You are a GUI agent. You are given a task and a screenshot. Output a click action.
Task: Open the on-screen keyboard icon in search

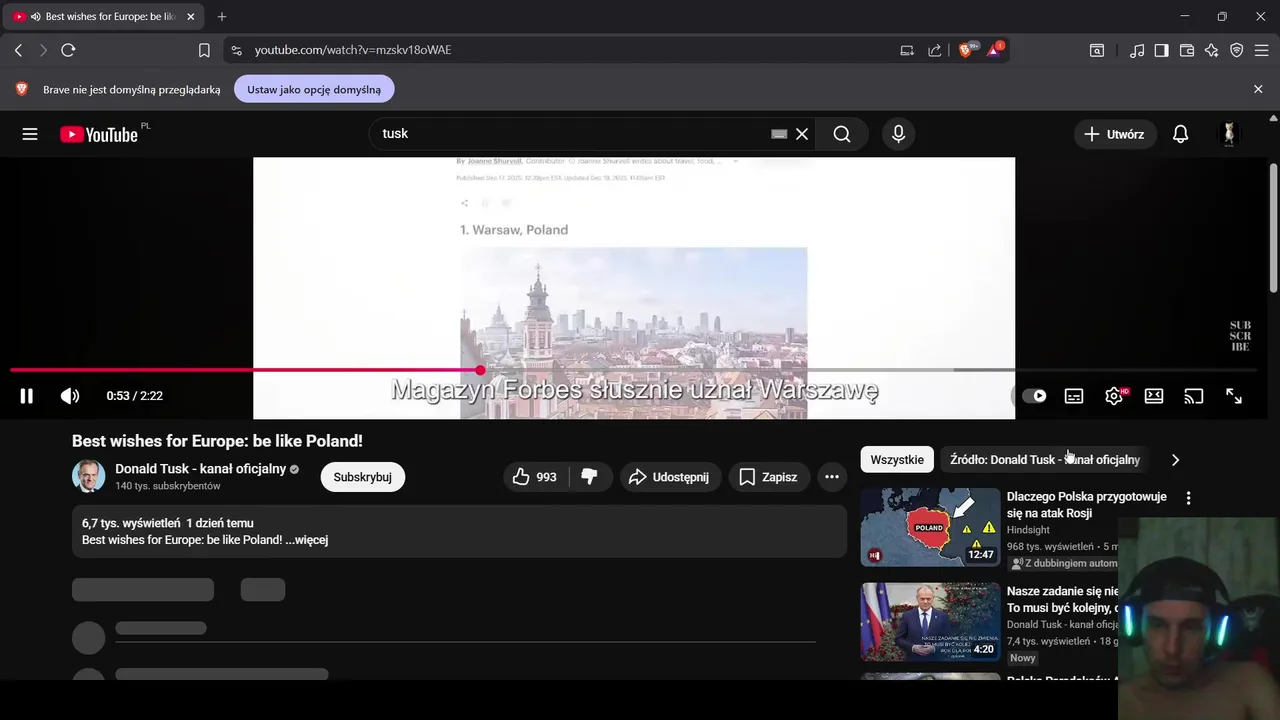click(x=779, y=134)
